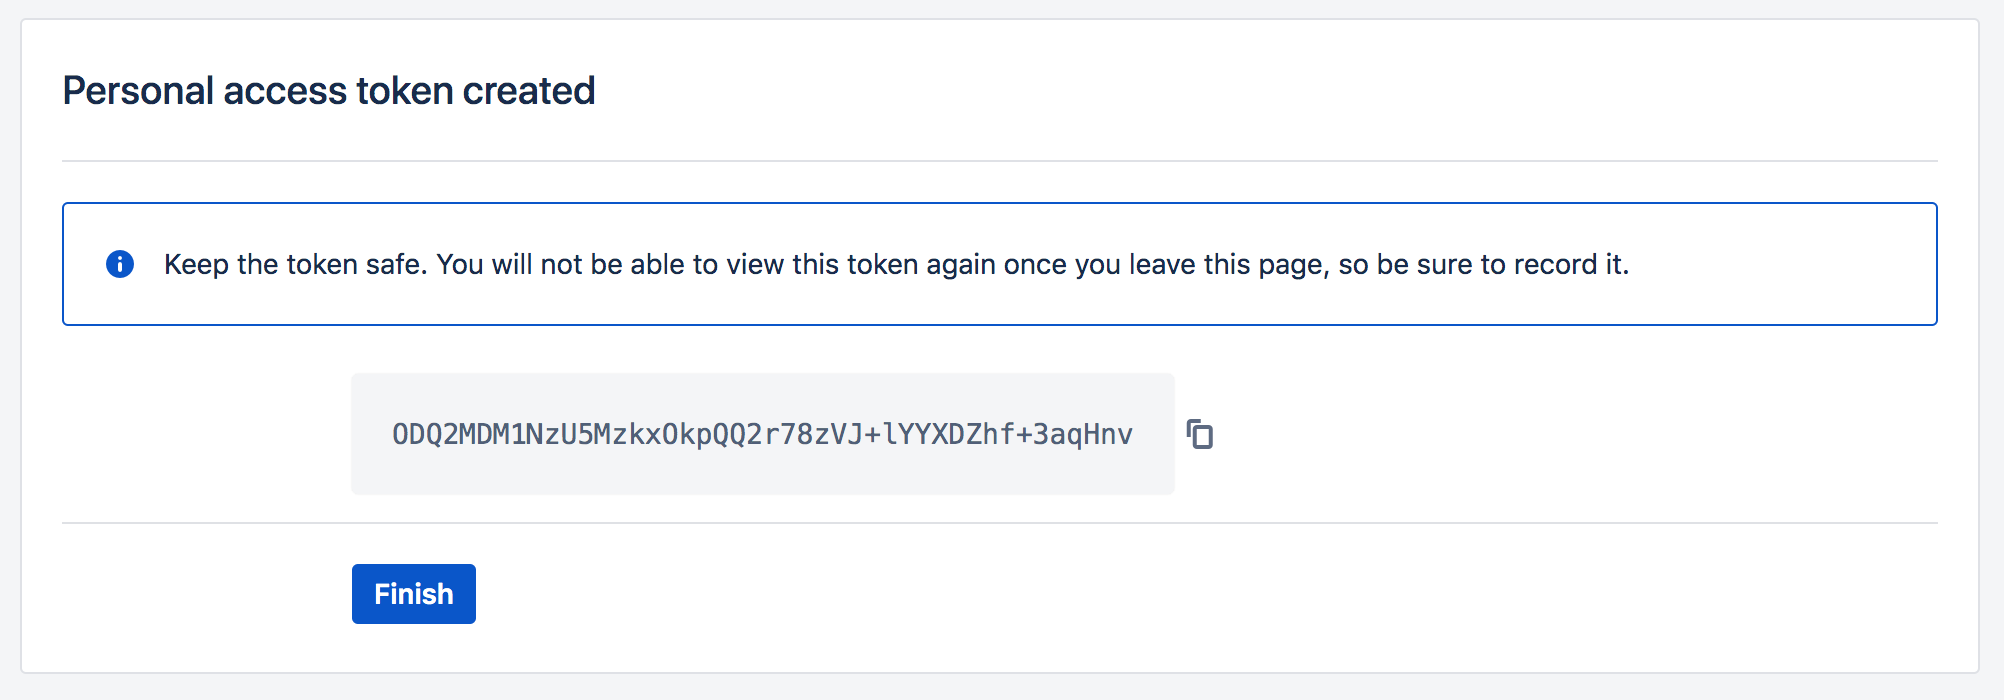2004x700 pixels.
Task: Select the generated token text ODQ2MDM1…
Action: tap(762, 434)
